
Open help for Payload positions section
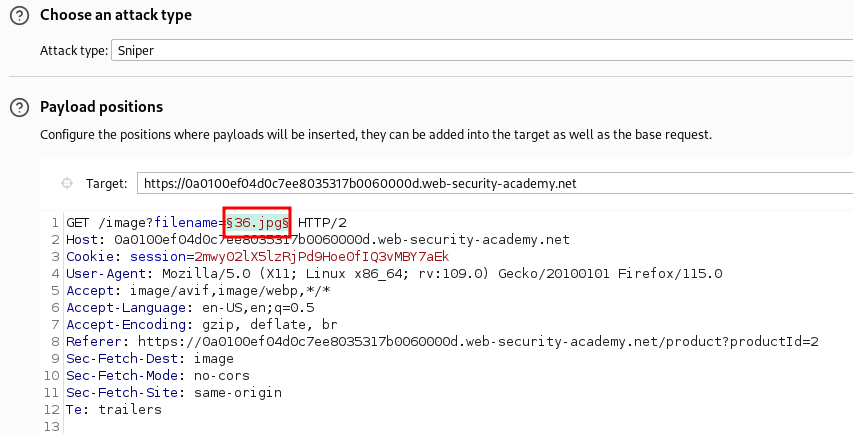pyautogui.click(x=20, y=107)
